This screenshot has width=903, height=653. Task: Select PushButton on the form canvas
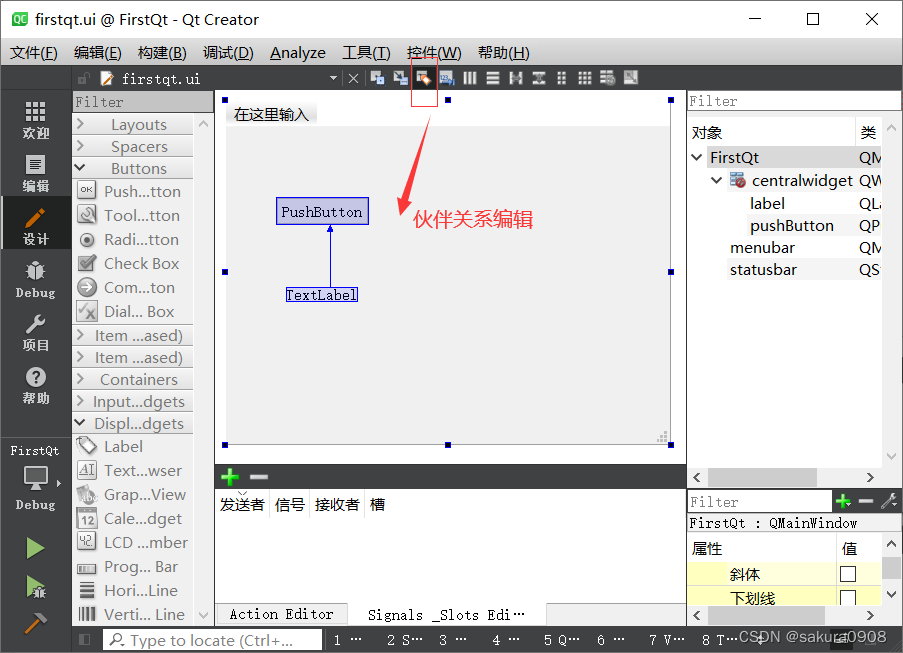[322, 211]
